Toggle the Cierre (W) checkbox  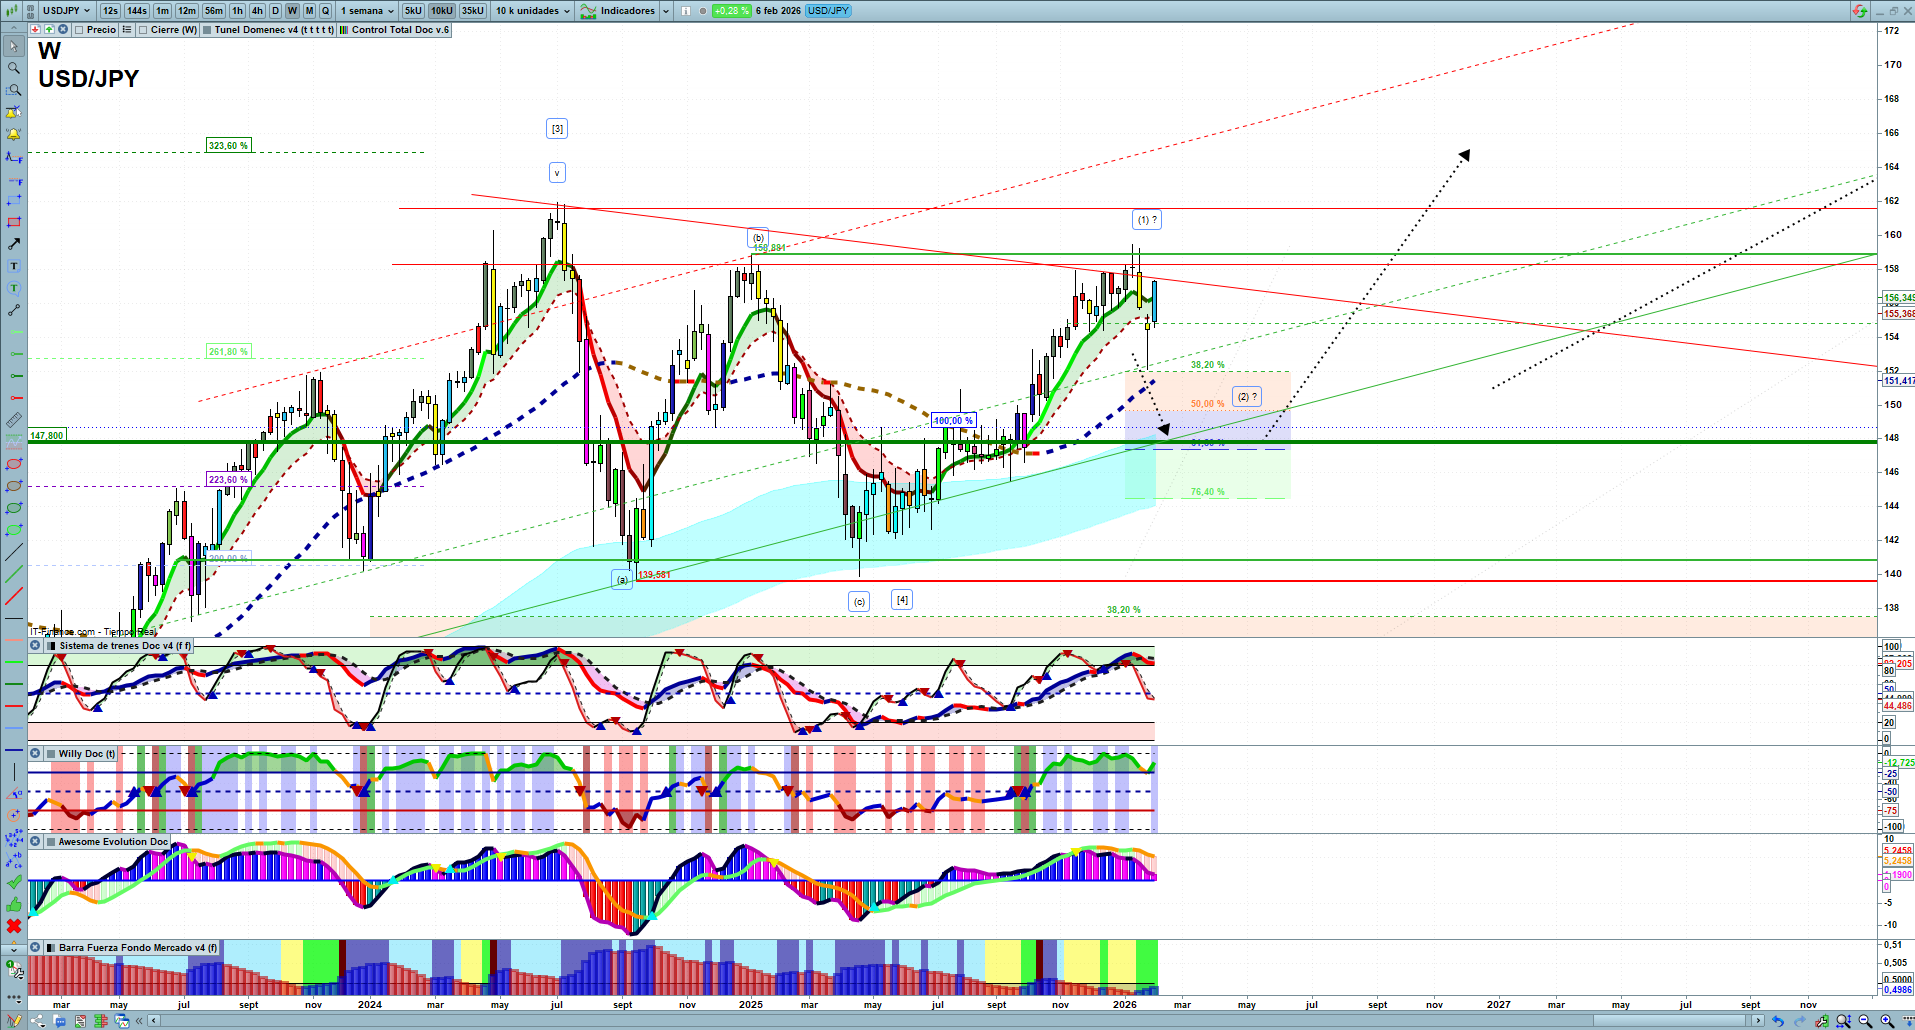143,30
